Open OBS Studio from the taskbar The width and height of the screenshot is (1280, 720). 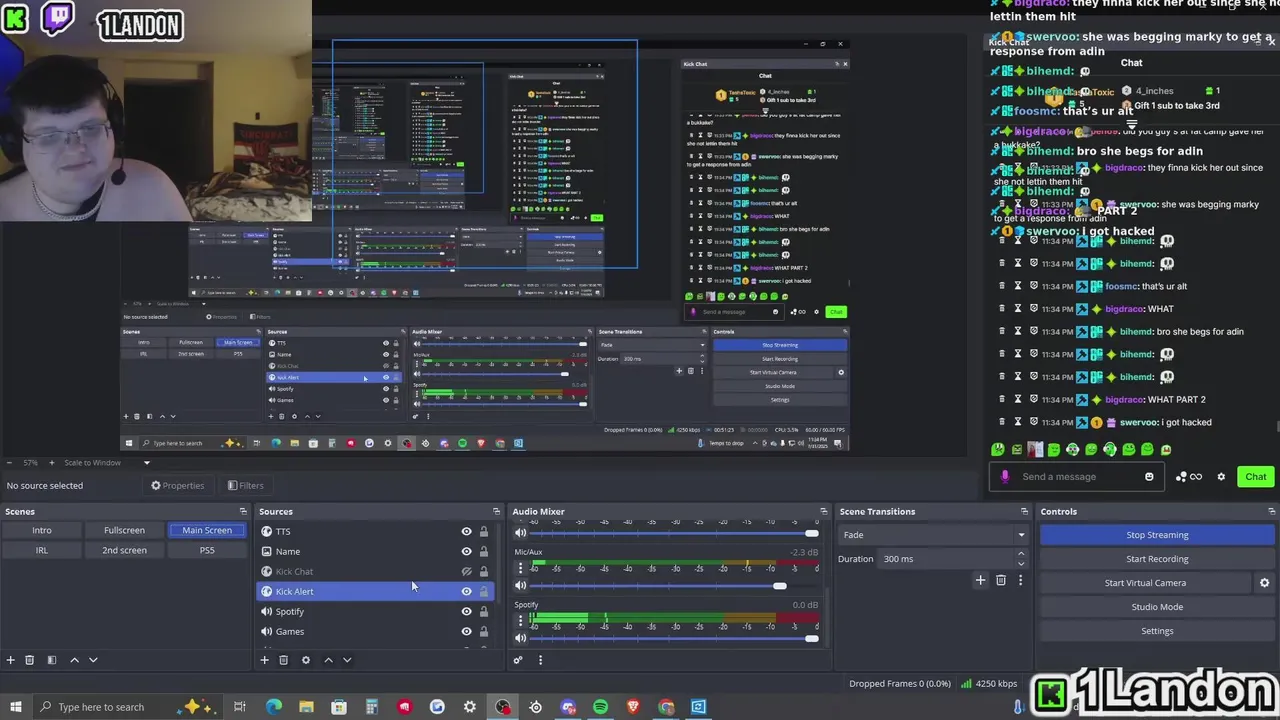[x=502, y=707]
